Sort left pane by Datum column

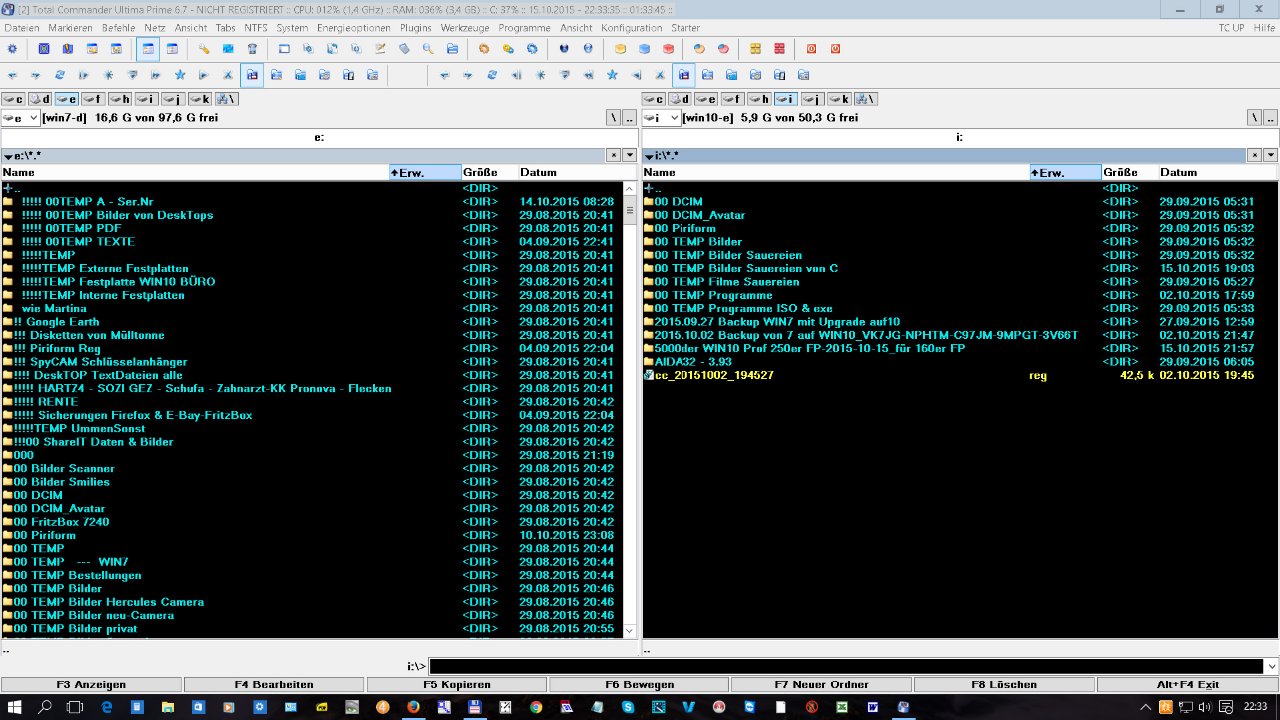point(568,173)
